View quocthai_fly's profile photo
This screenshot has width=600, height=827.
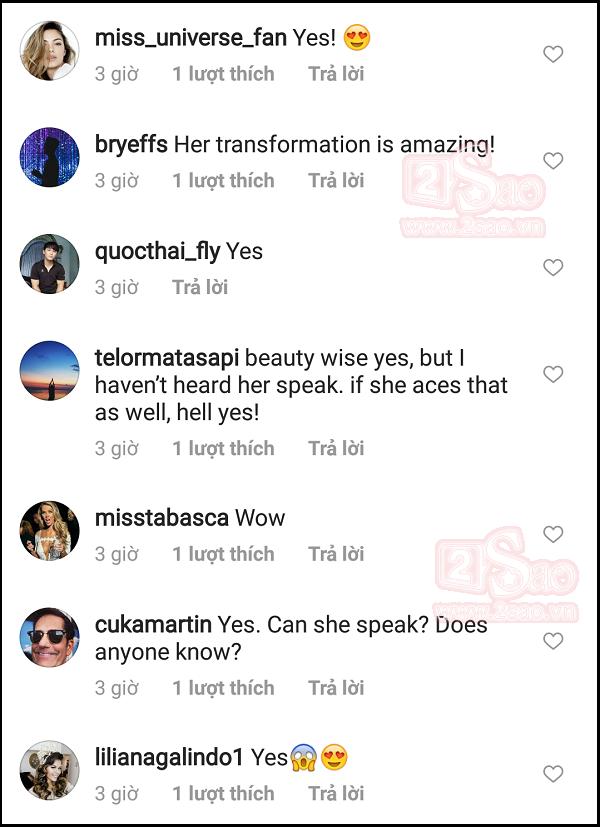point(49,264)
